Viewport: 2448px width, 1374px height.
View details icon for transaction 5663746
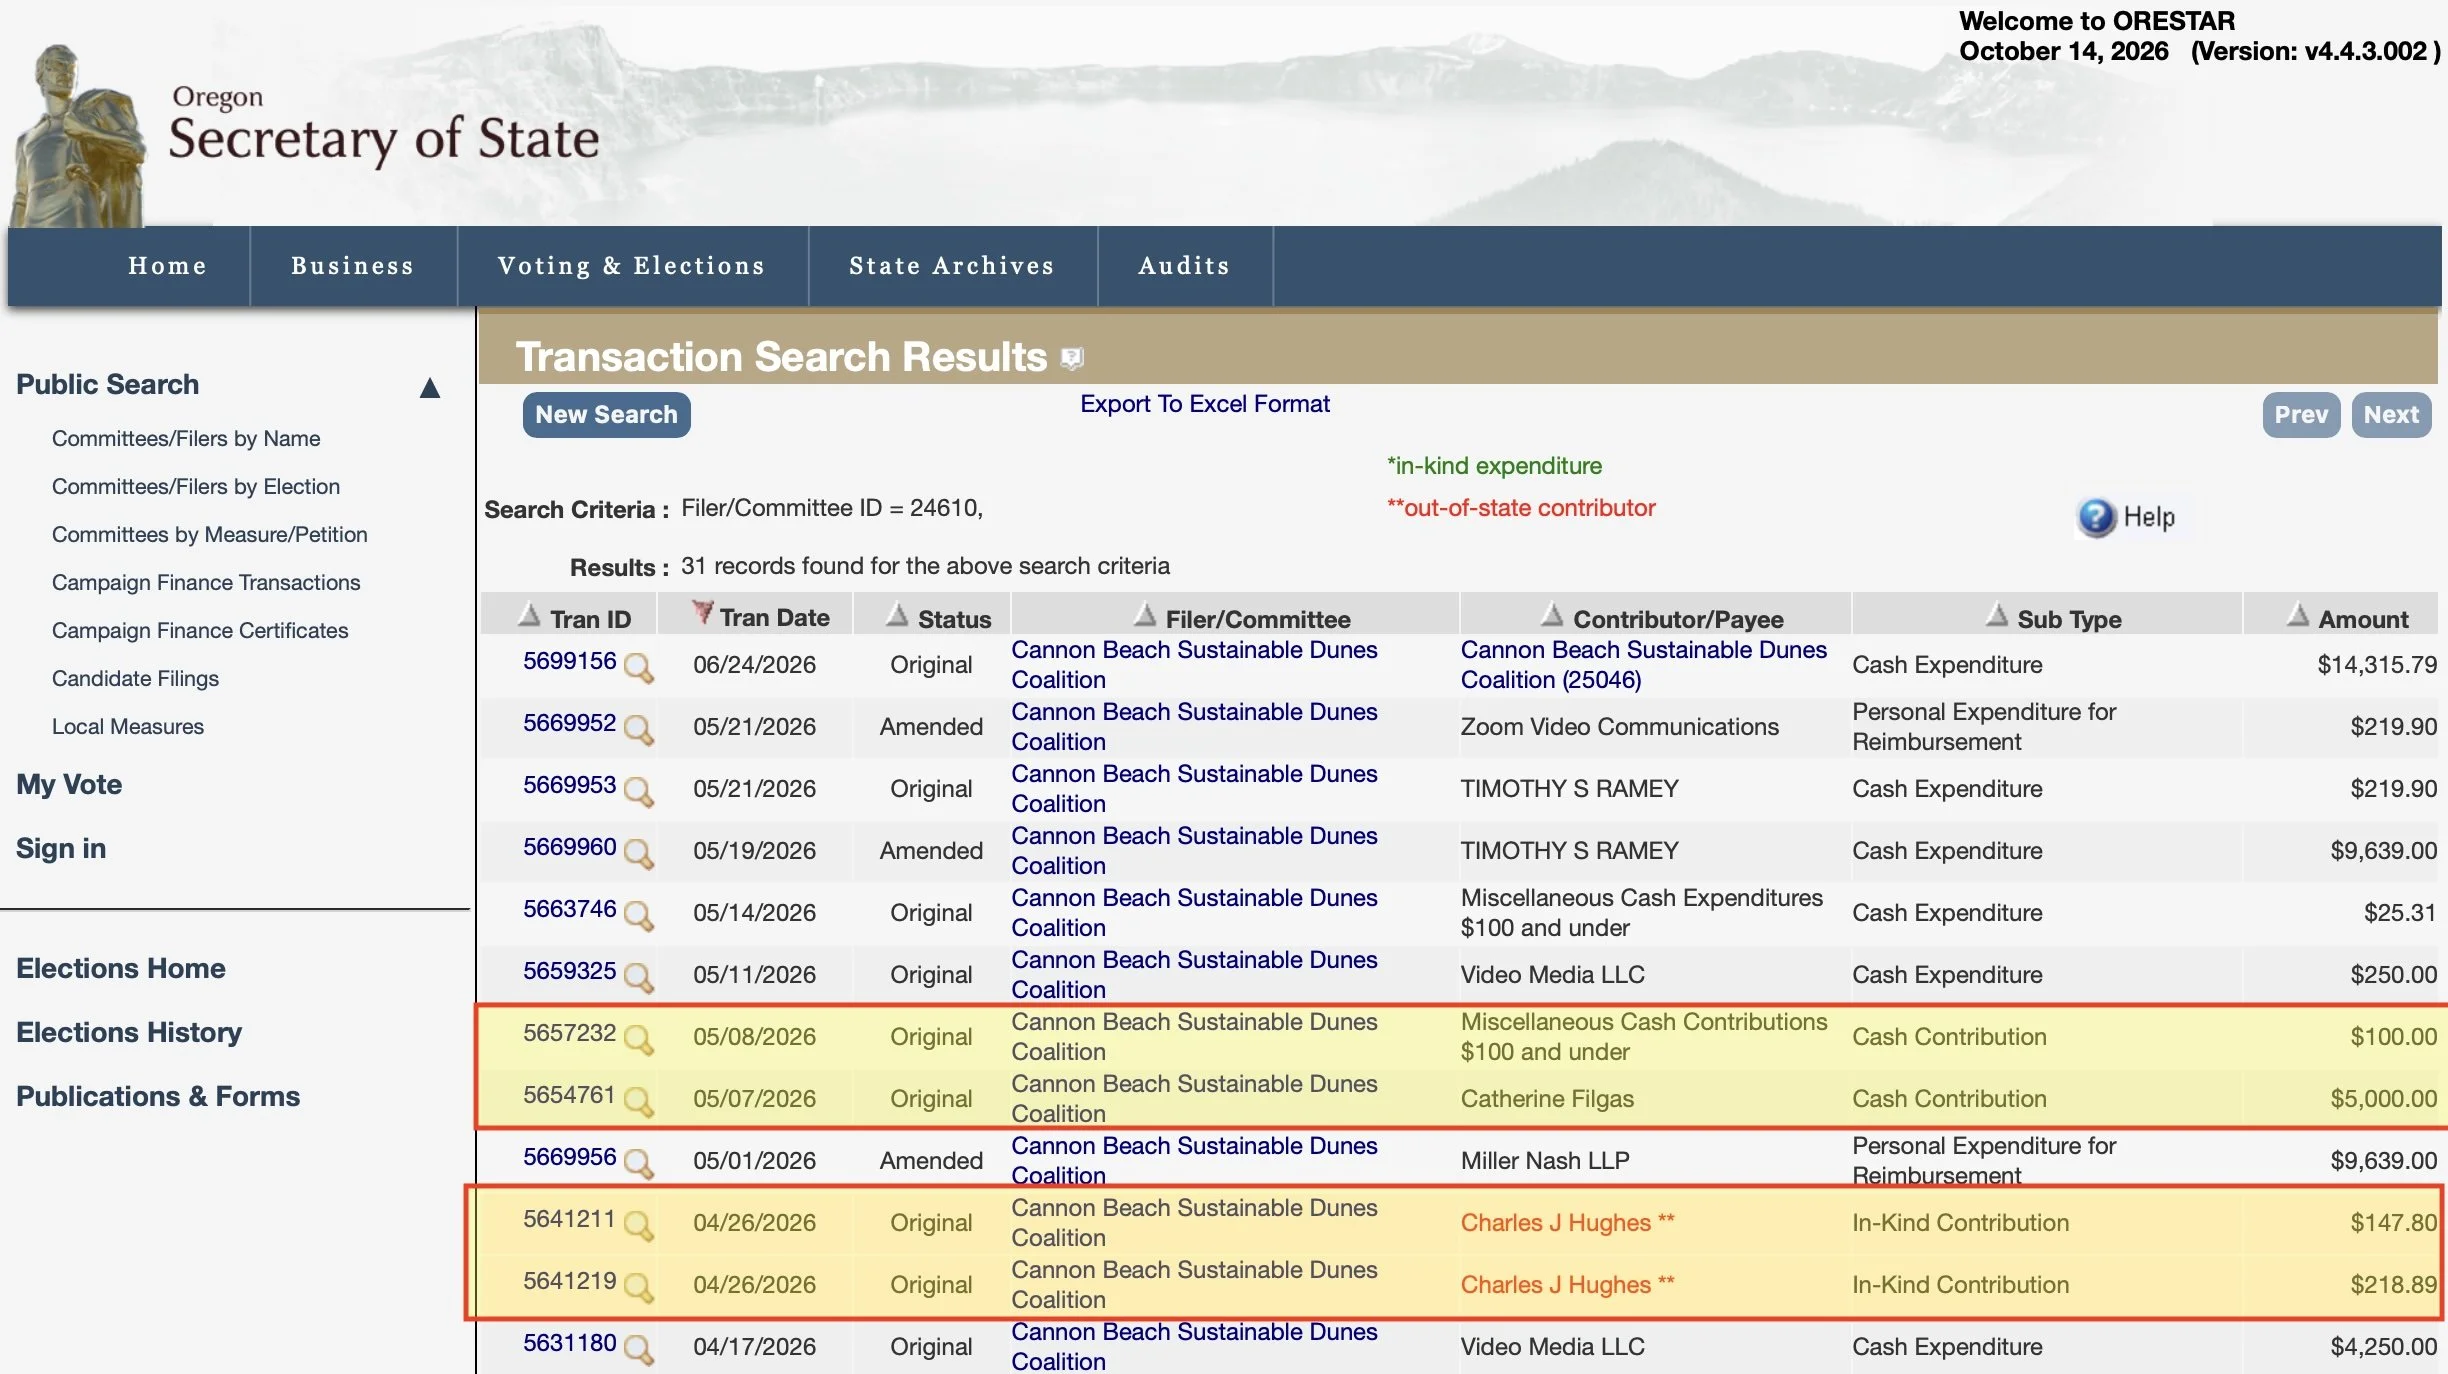click(638, 915)
